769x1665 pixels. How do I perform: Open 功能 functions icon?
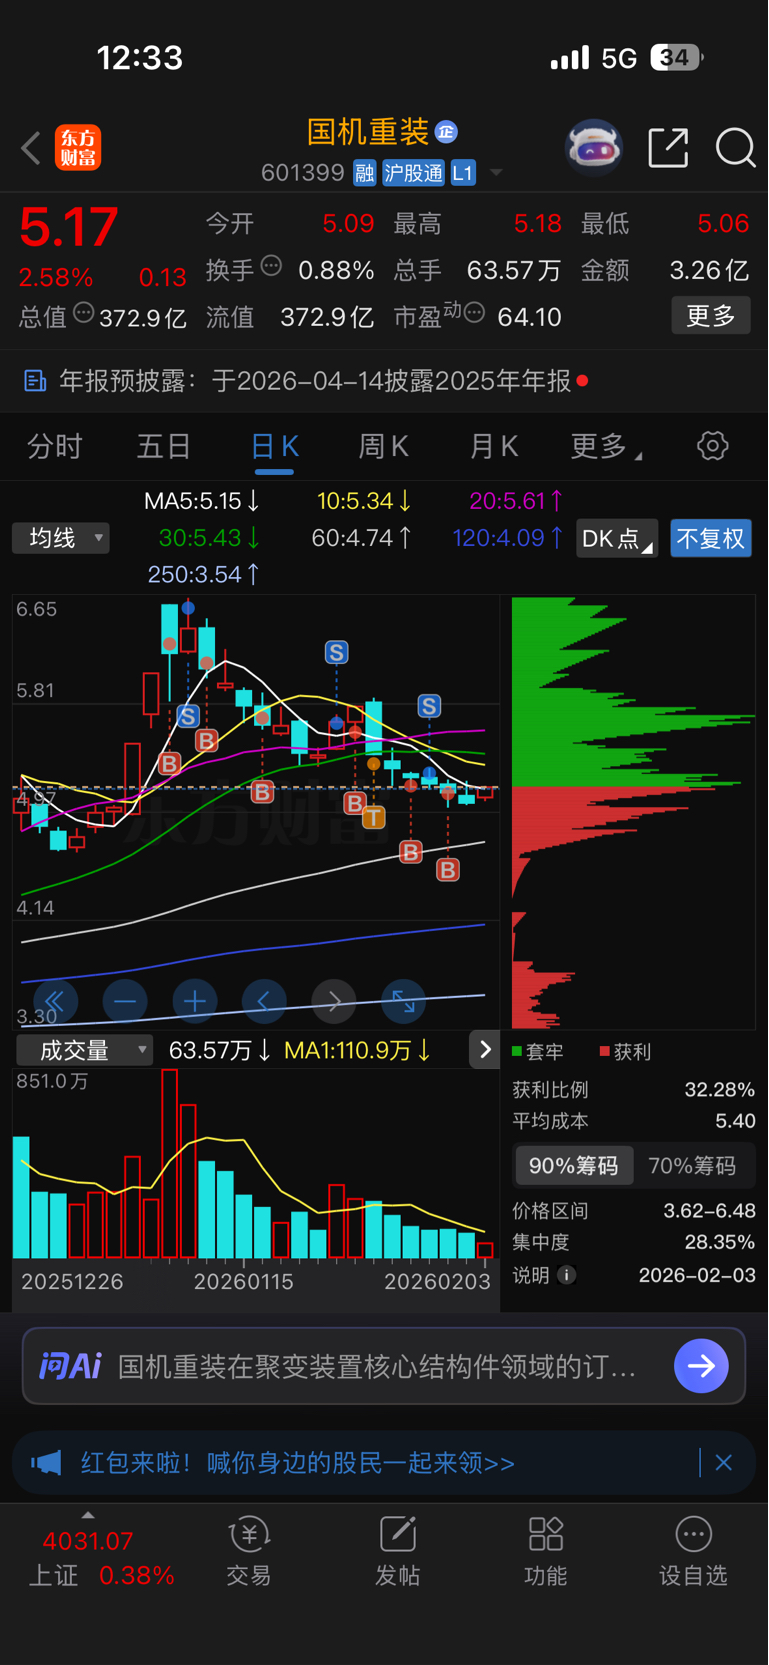[x=546, y=1551]
